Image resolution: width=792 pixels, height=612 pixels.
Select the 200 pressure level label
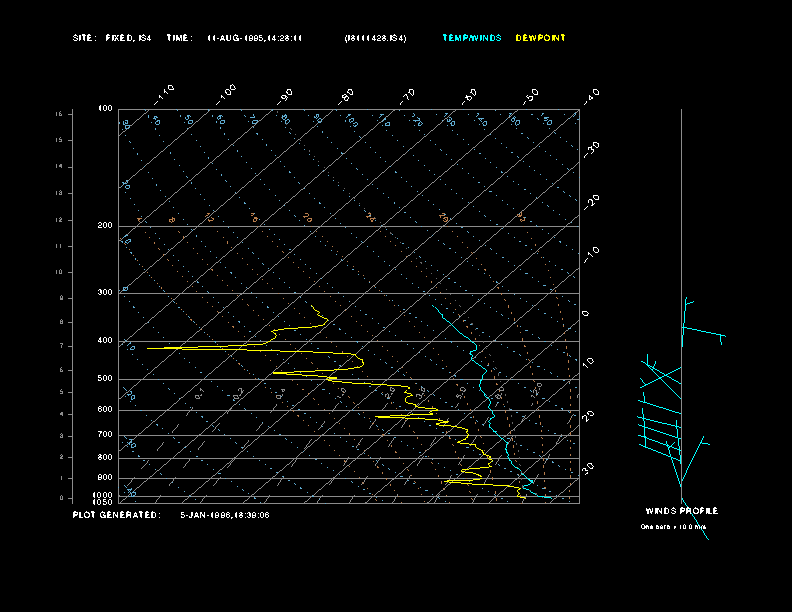click(105, 226)
